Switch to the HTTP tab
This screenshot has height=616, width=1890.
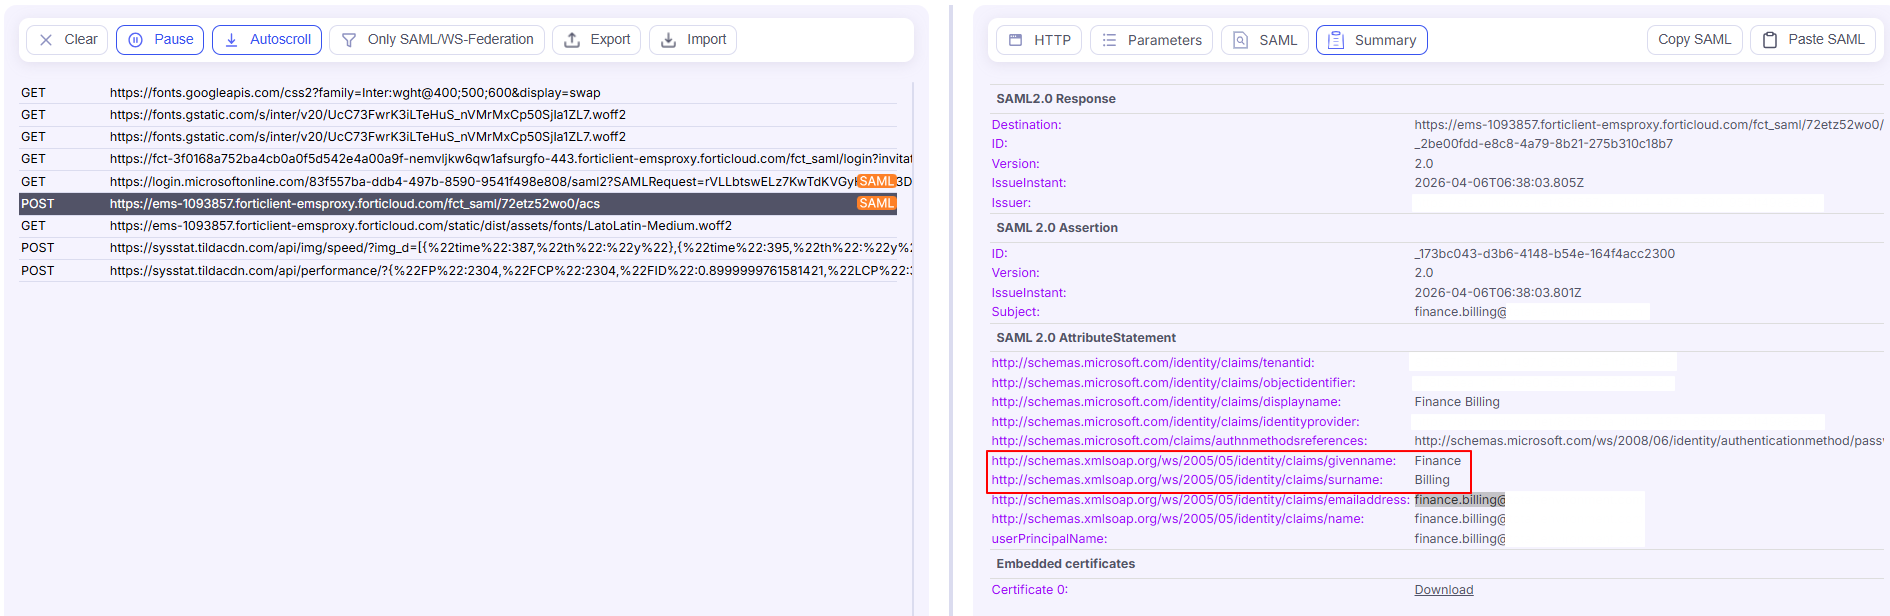(x=1039, y=40)
